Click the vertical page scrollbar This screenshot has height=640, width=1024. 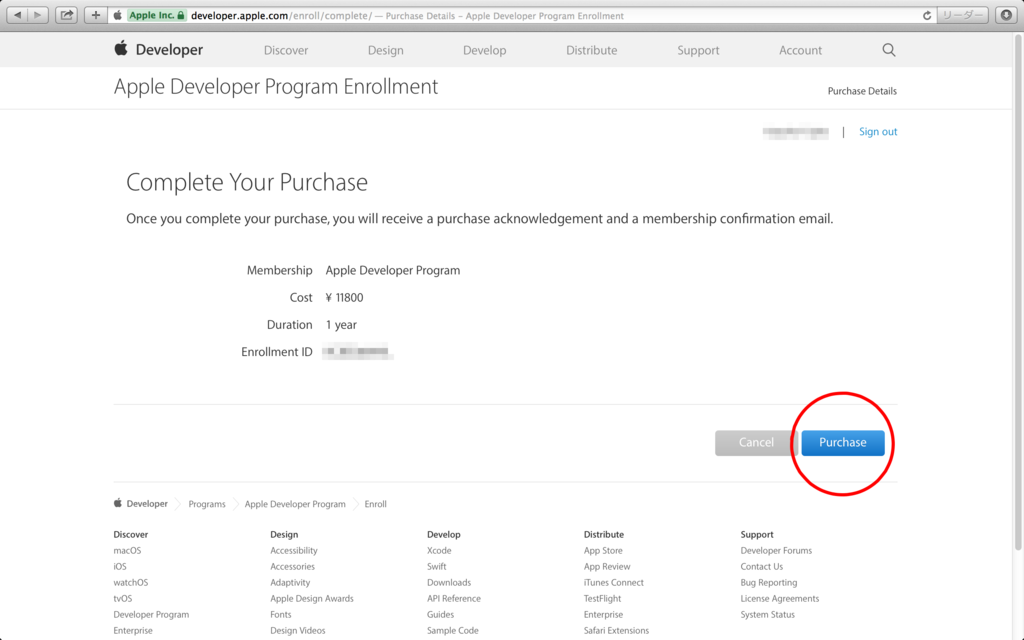(1018, 294)
